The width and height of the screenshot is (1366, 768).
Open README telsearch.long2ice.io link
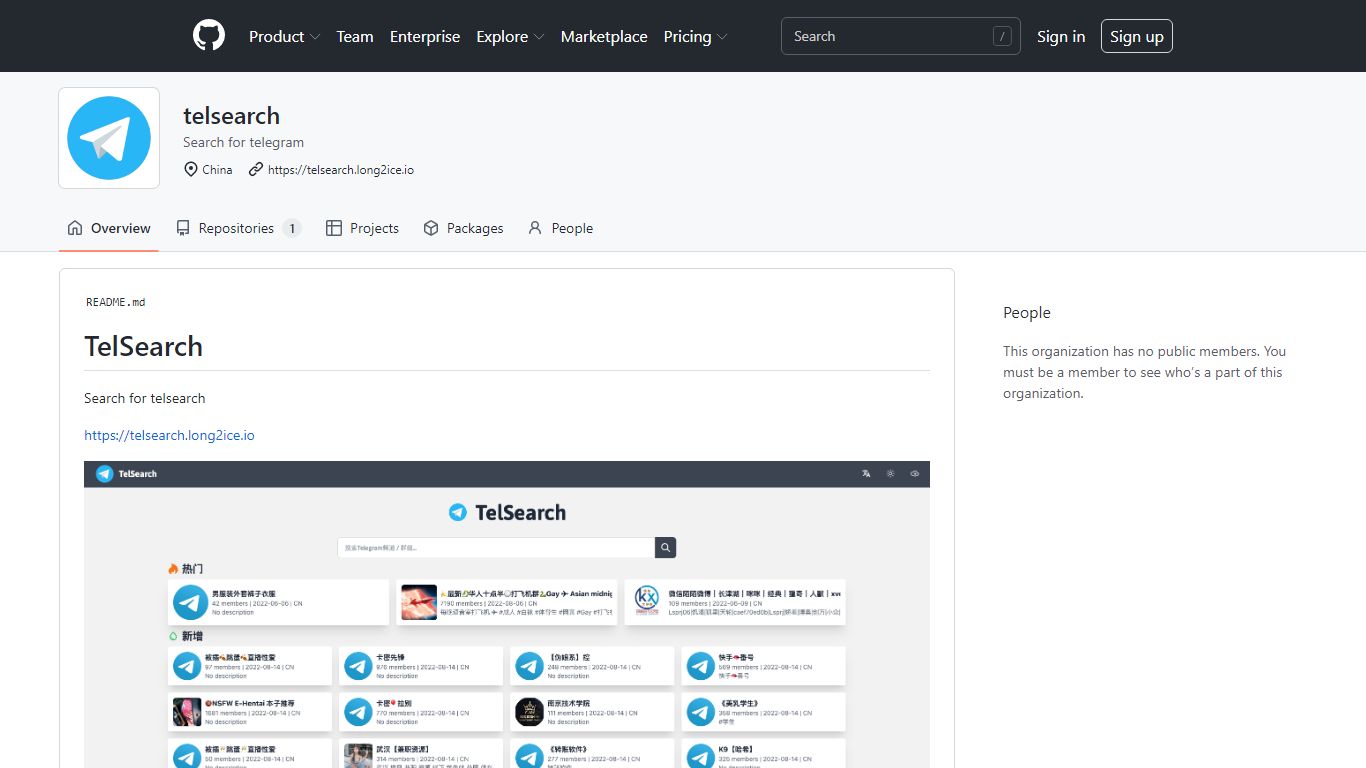tap(169, 435)
